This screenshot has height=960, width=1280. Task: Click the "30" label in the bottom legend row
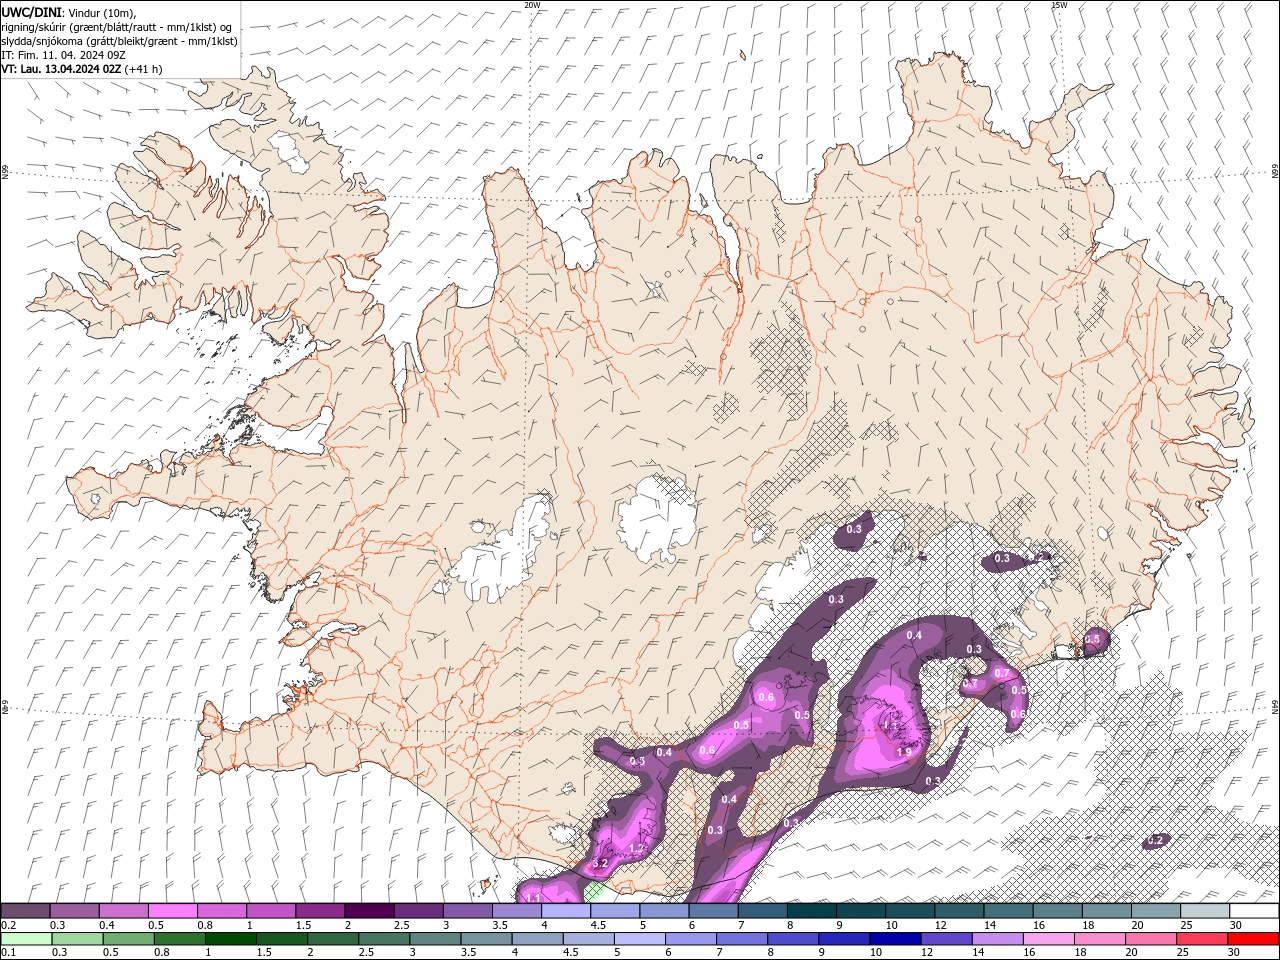pos(1234,953)
